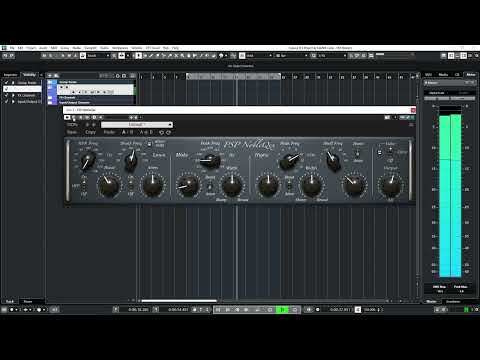The height and width of the screenshot is (360, 480).
Task: Open the Edit menu
Action: click(x=20, y=48)
